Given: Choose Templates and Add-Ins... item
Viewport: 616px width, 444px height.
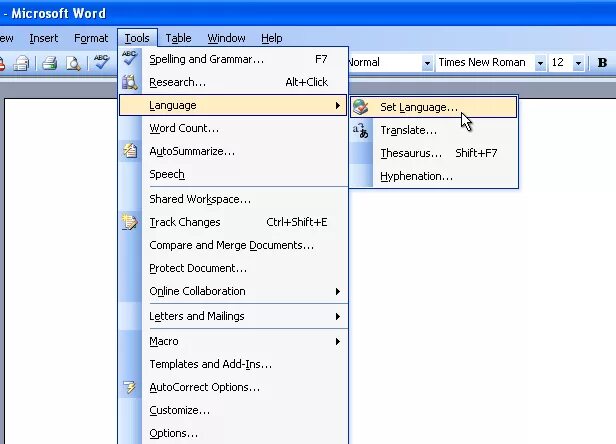Looking at the screenshot, I should click(x=233, y=364).
